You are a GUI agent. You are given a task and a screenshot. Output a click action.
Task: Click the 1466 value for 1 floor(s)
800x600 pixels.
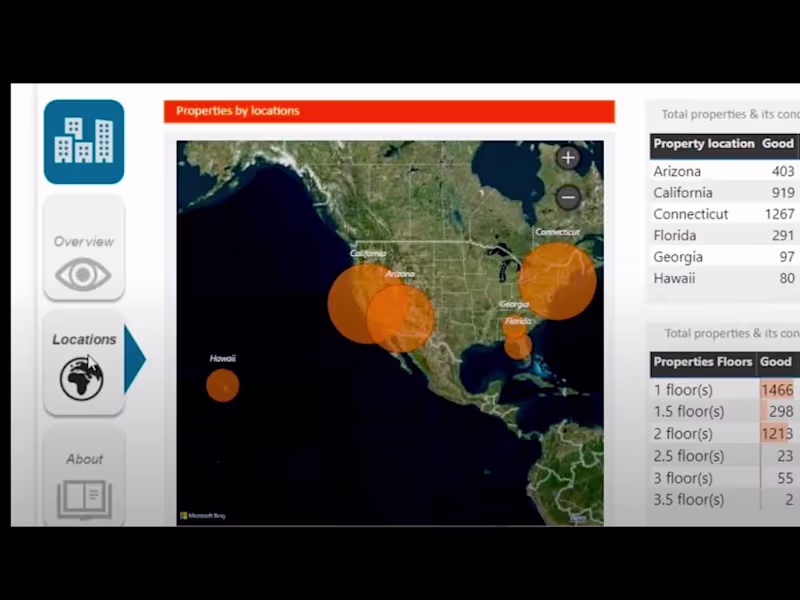(778, 390)
